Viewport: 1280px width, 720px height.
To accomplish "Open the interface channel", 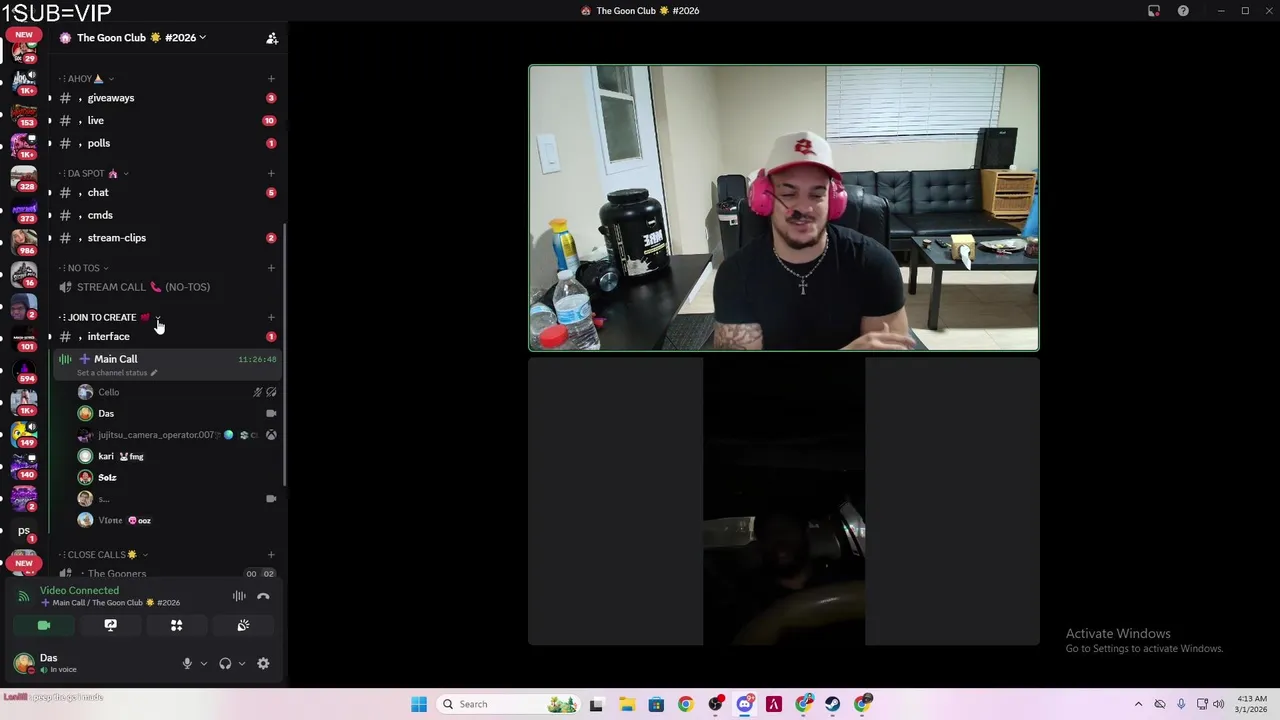I will coord(167,336).
